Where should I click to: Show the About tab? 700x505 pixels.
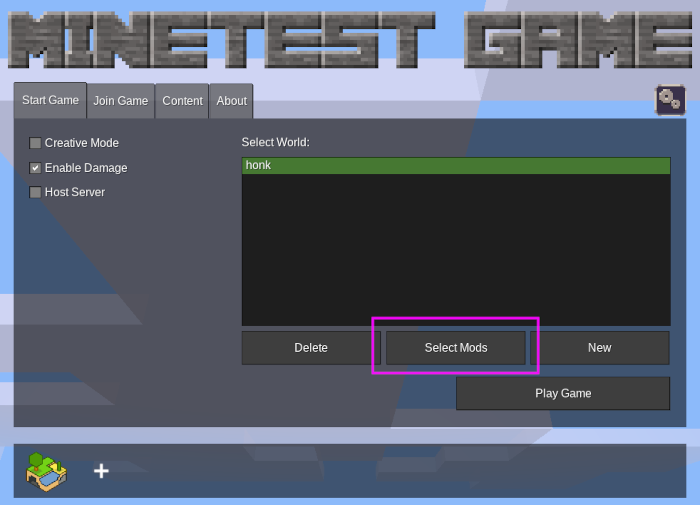[231, 101]
